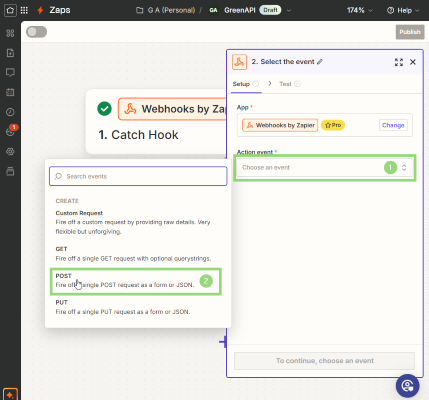
Task: Open the apps grid menu icon
Action: click(24, 10)
